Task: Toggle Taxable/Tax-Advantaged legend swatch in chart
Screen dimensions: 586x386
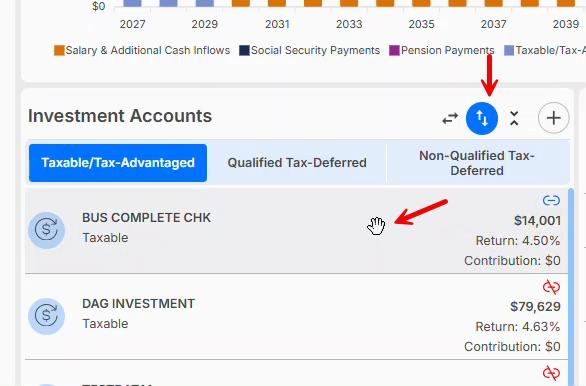Action: (509, 50)
